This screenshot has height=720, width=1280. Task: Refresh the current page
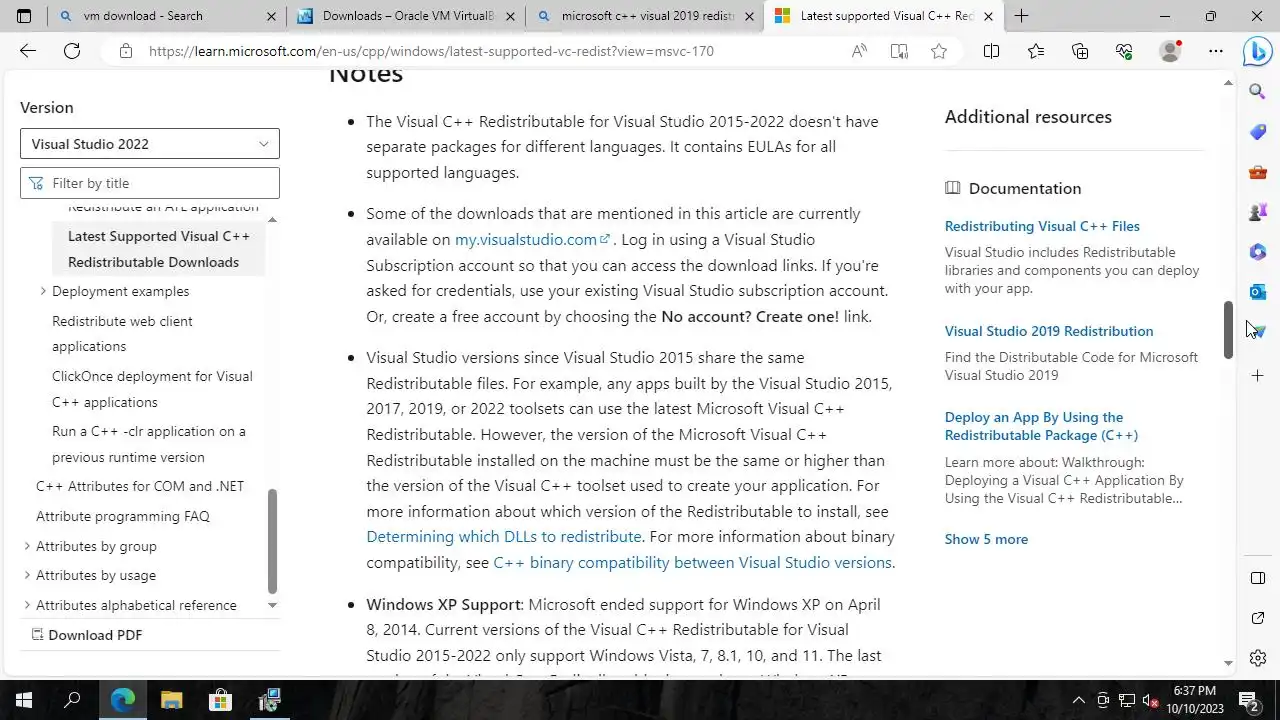pyautogui.click(x=72, y=51)
